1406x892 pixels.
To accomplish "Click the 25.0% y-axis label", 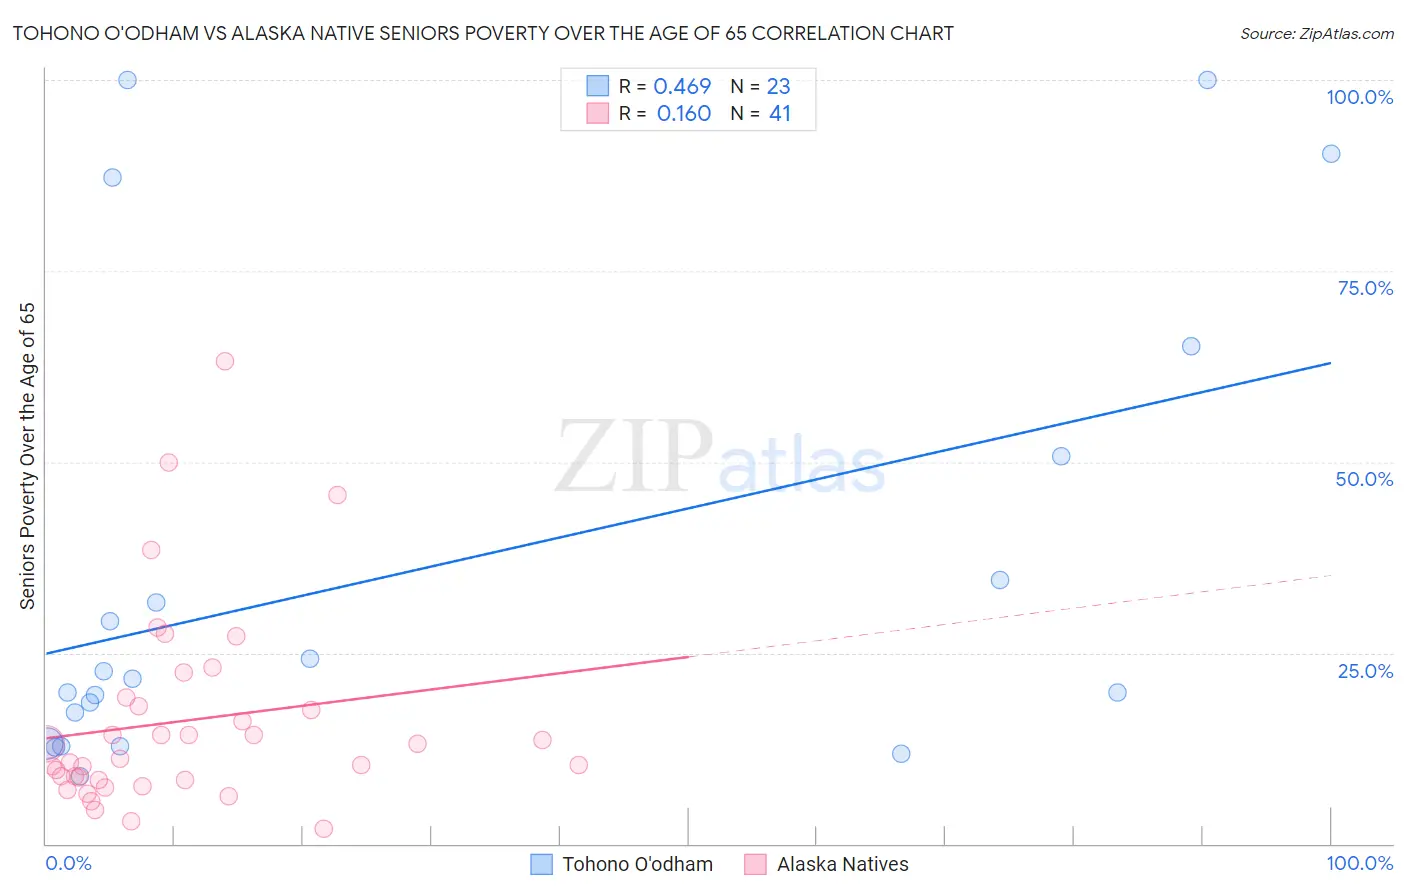I will click(x=1365, y=671).
